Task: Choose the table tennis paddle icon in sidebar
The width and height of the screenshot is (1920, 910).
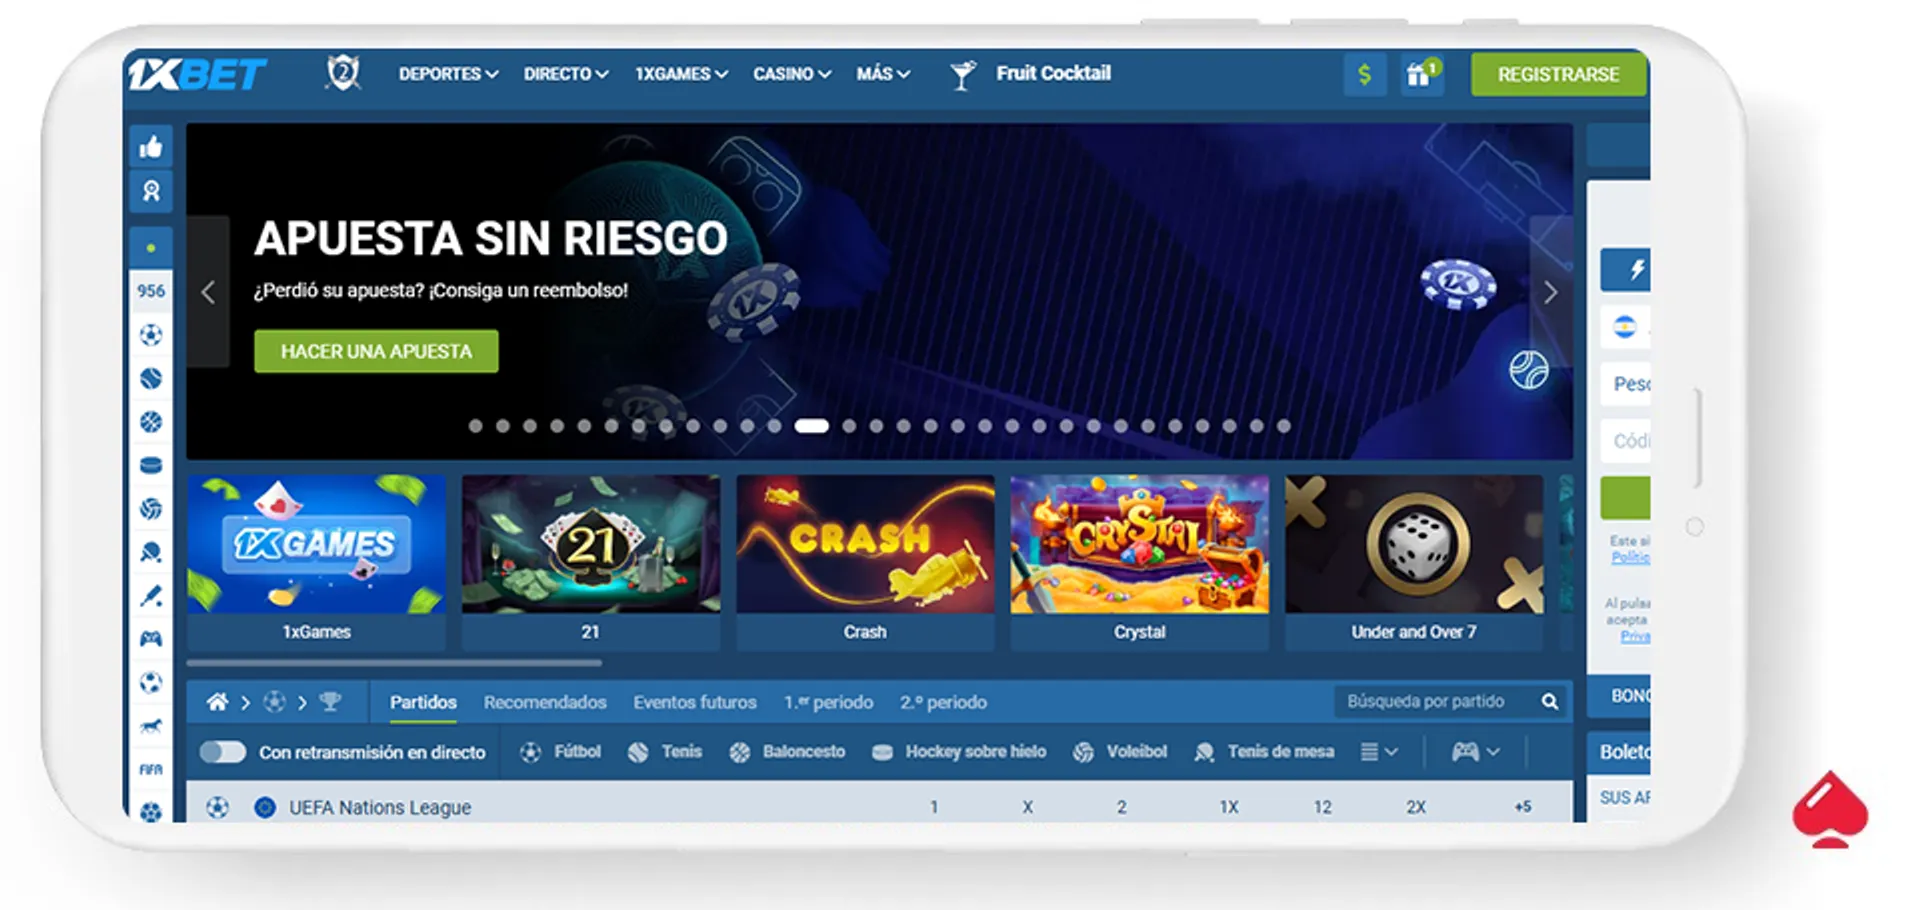Action: (x=151, y=552)
